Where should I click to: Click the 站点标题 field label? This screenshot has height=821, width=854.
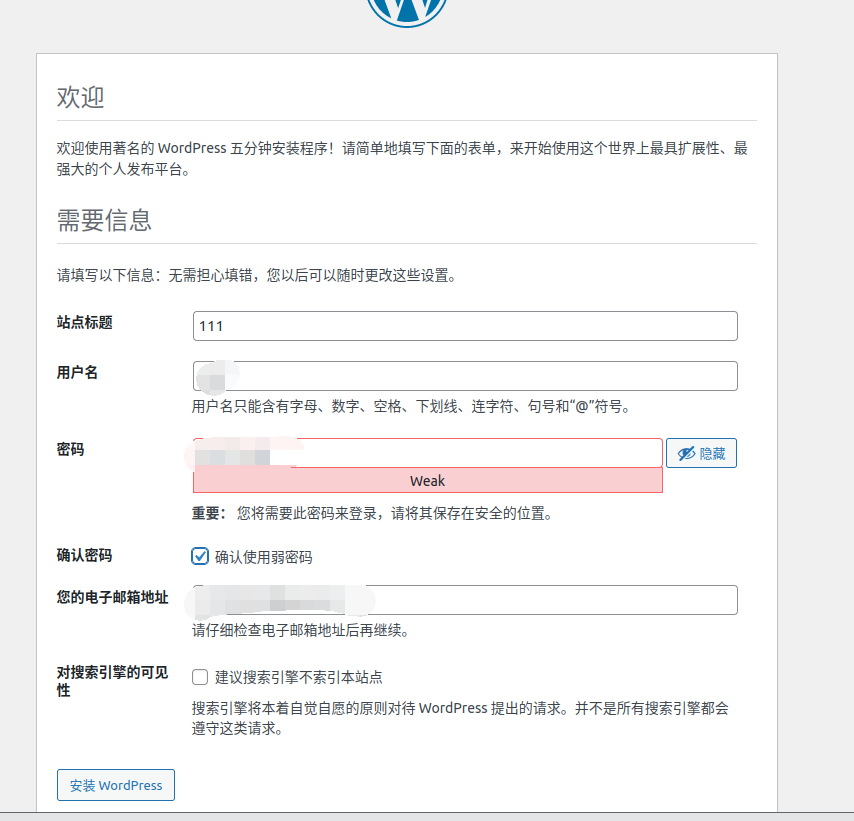84,322
